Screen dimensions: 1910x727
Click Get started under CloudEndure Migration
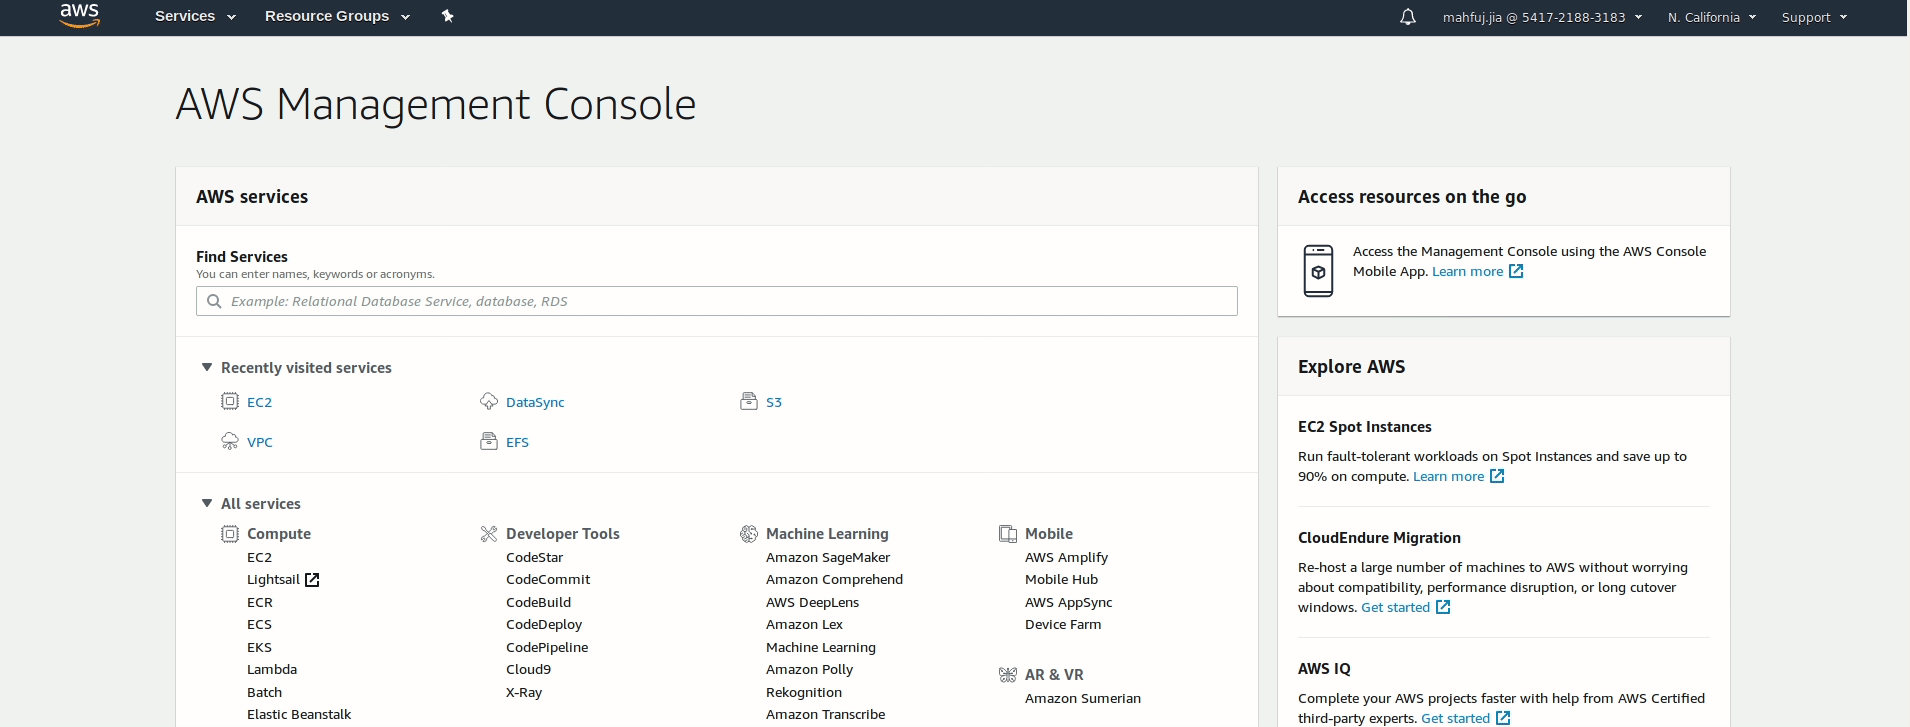[1395, 607]
